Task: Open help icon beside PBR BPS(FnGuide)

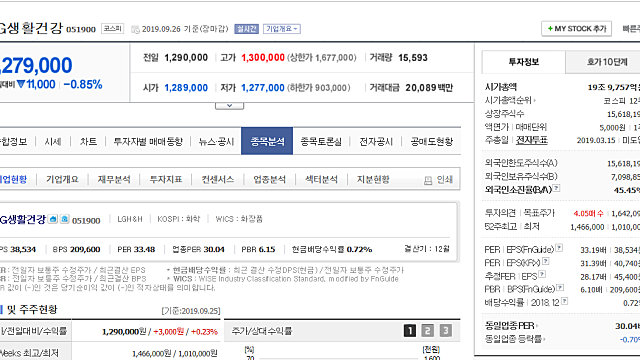Action: point(560,288)
